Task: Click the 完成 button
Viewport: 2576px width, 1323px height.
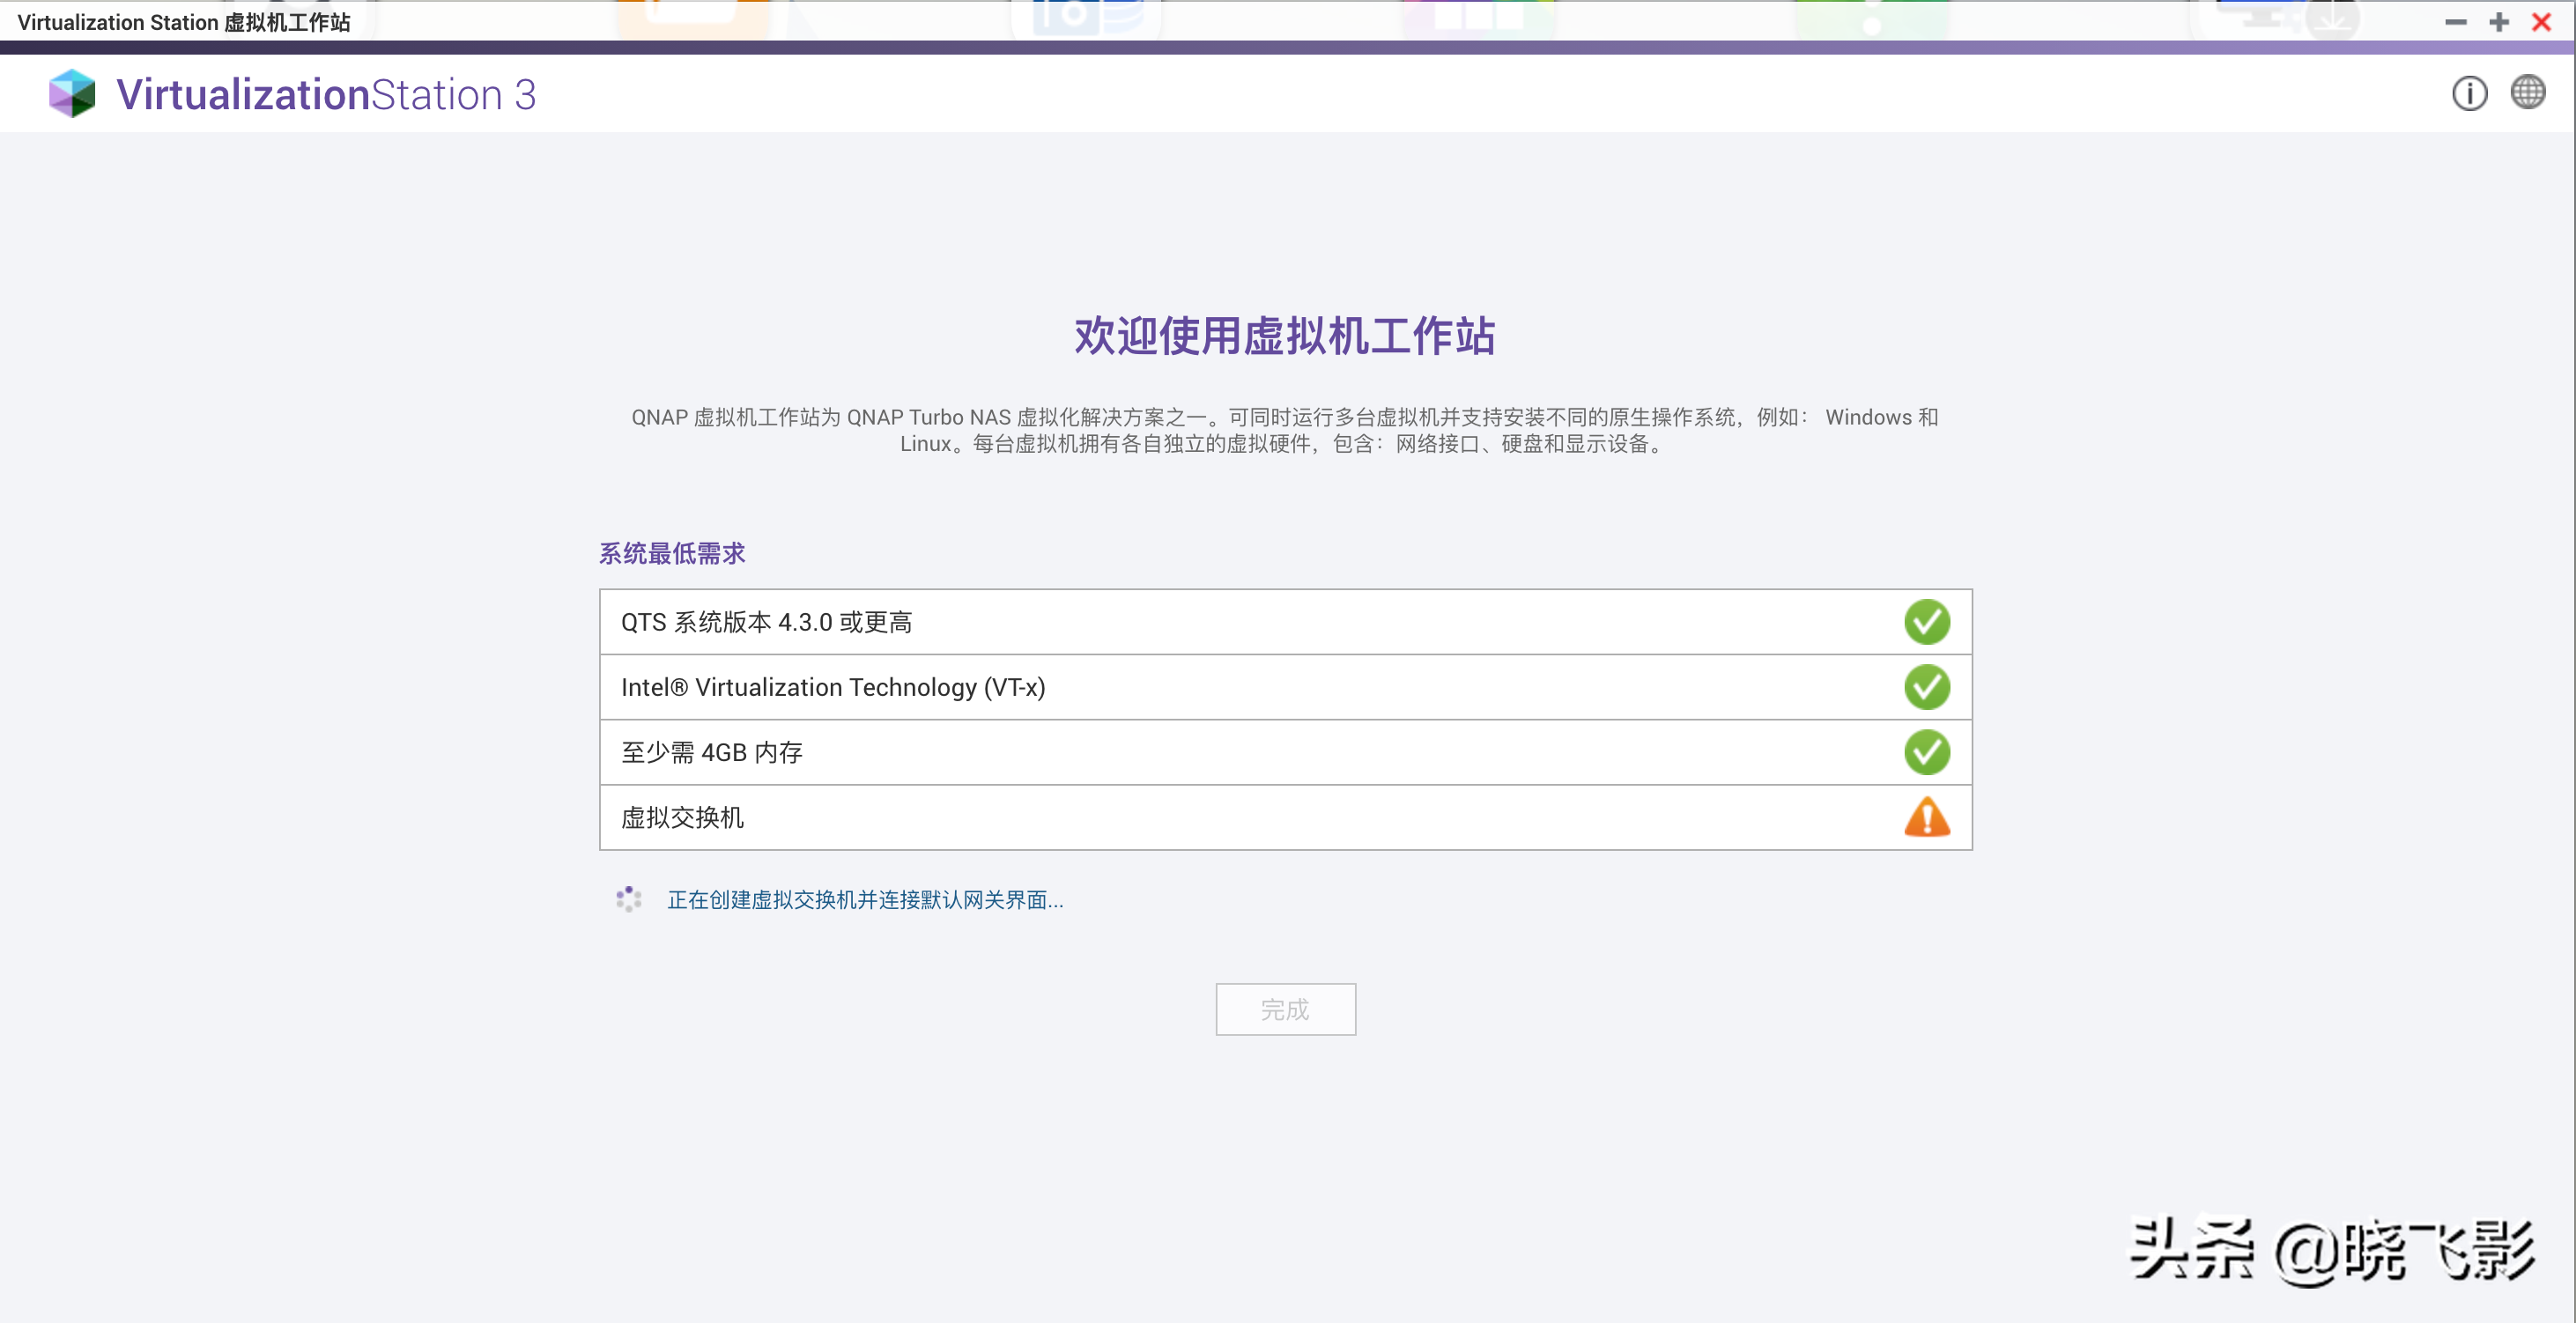Action: [x=1285, y=1009]
